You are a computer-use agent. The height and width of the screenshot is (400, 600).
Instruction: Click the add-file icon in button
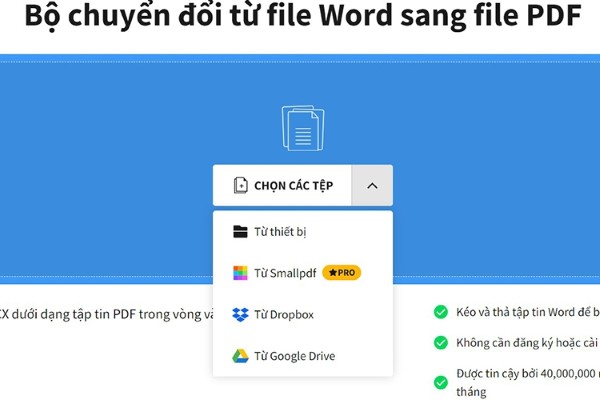[x=240, y=186]
